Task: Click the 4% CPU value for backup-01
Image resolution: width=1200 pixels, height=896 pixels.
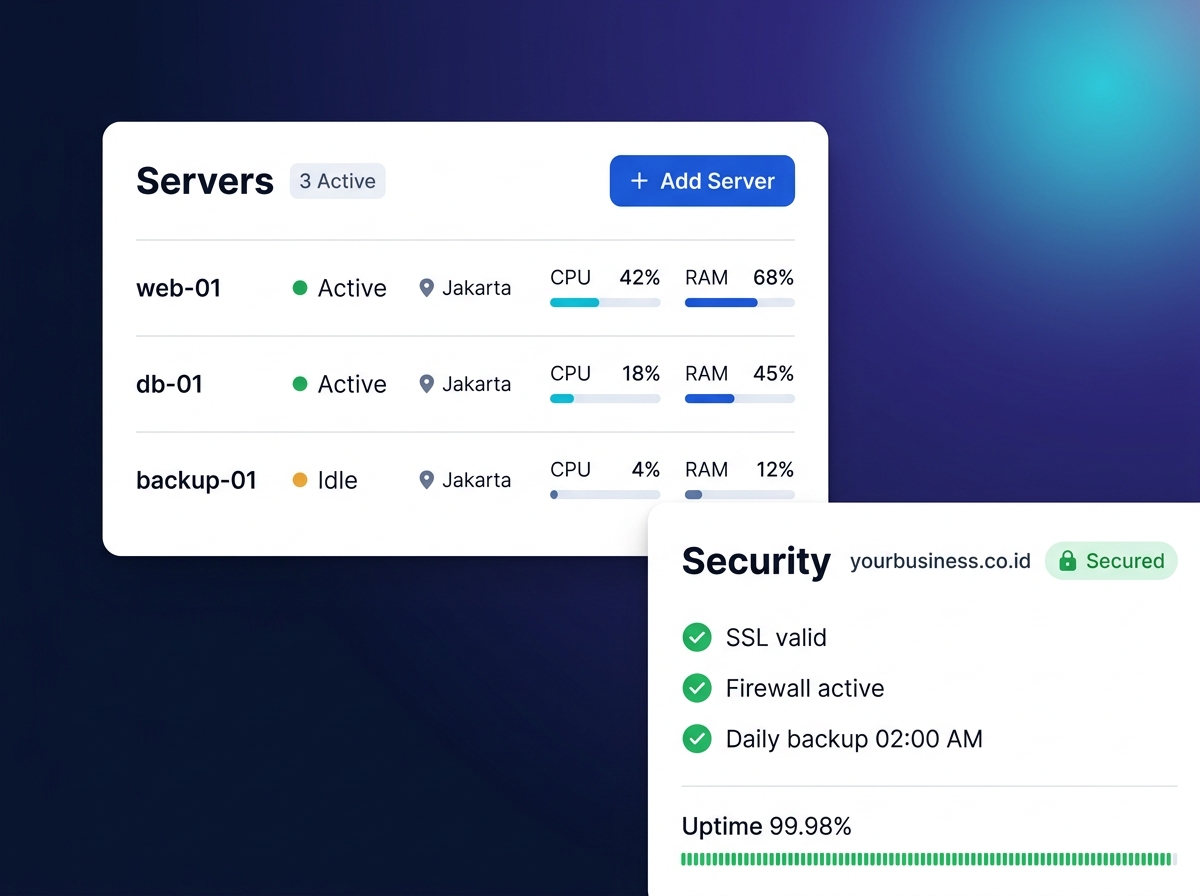Action: [x=646, y=469]
